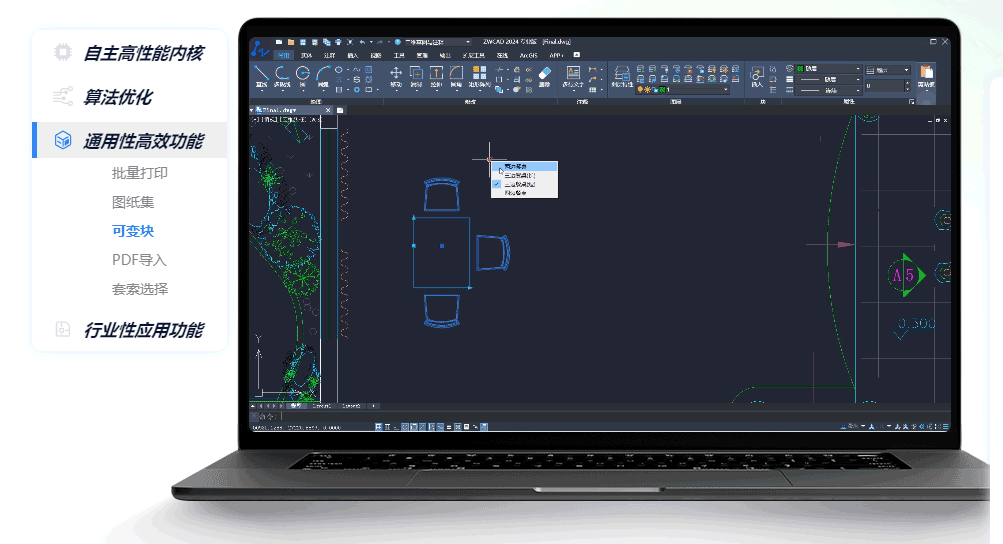Screen dimensions: 1003x544
Task: Open a new drawing tab next to Final.dwg
Action: 340,110
